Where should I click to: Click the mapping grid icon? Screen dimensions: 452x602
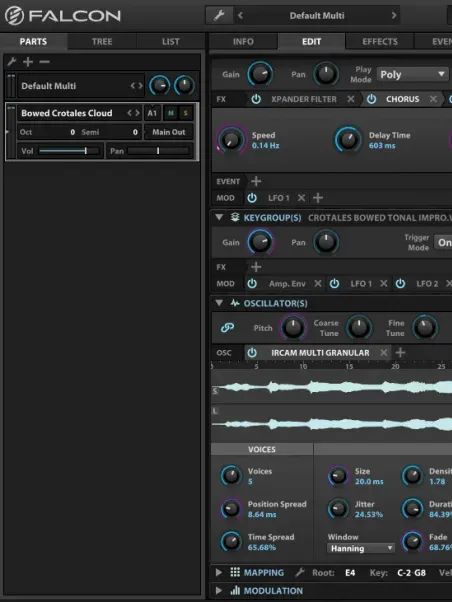(x=235, y=572)
